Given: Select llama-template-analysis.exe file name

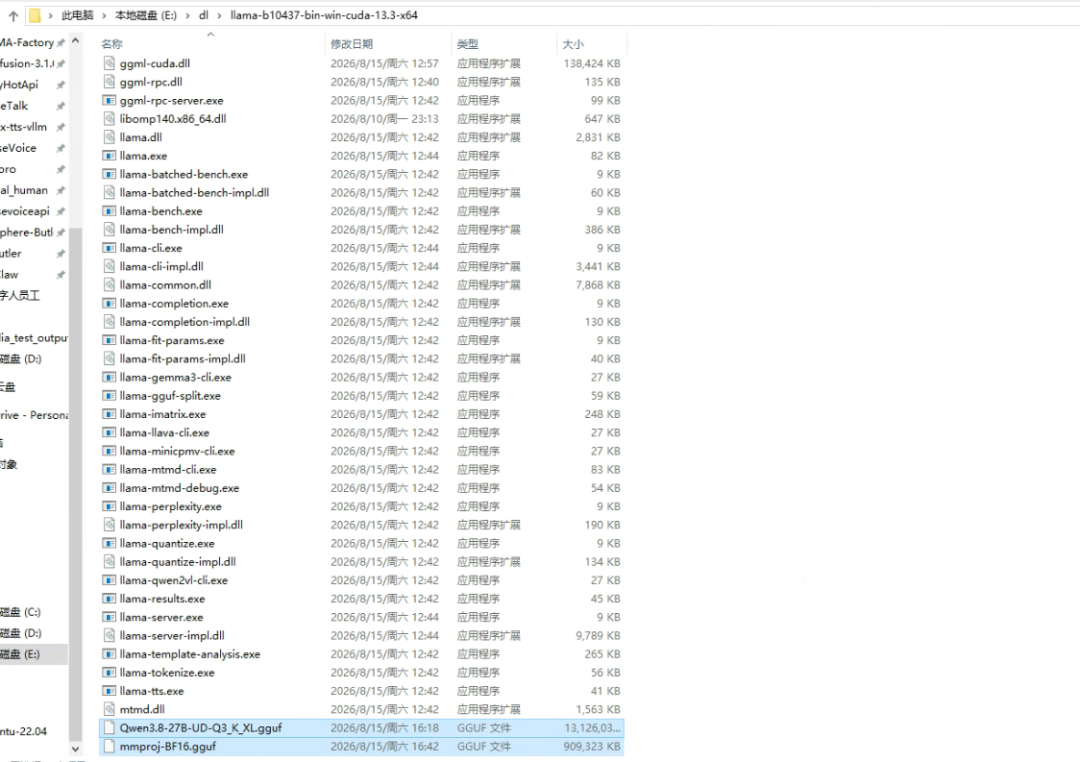Looking at the screenshot, I should [190, 654].
